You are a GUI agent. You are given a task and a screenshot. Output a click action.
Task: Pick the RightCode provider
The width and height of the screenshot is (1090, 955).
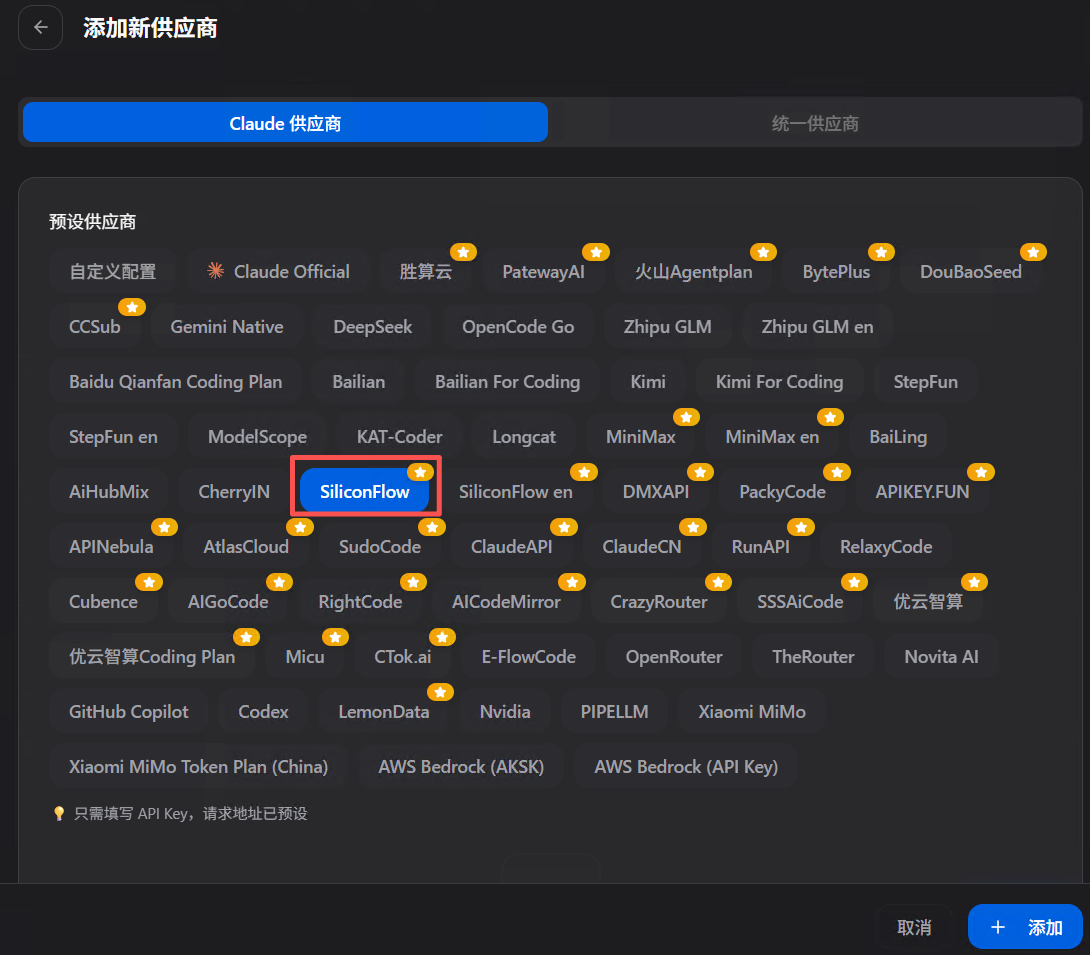(x=359, y=601)
